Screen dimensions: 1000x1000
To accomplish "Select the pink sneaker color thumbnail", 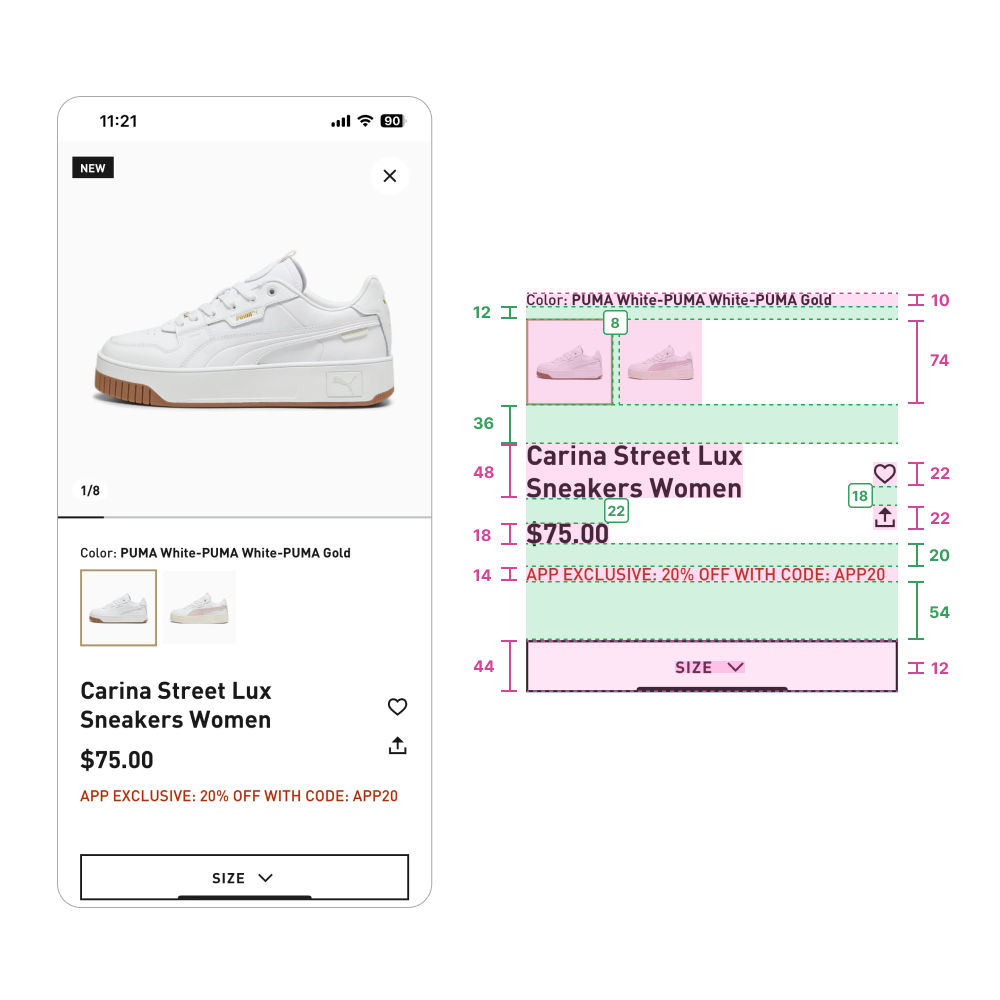I will coord(200,608).
